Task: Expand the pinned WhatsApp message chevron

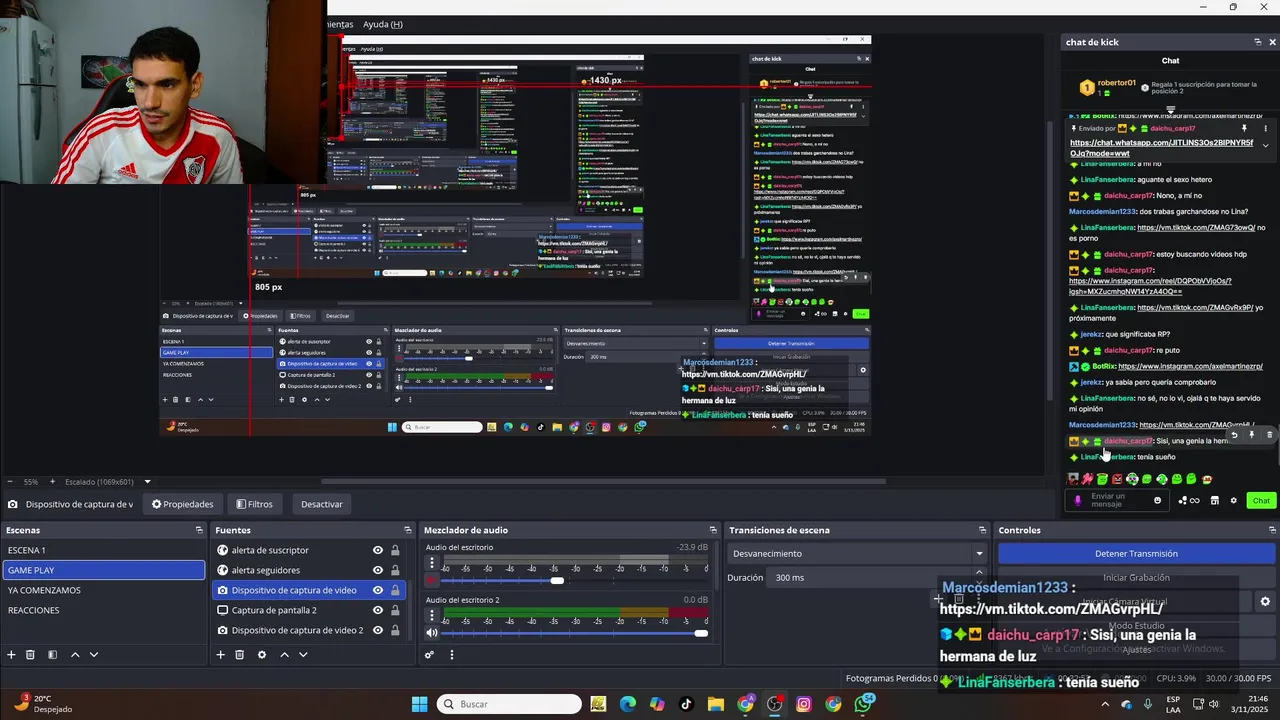Action: (1265, 145)
